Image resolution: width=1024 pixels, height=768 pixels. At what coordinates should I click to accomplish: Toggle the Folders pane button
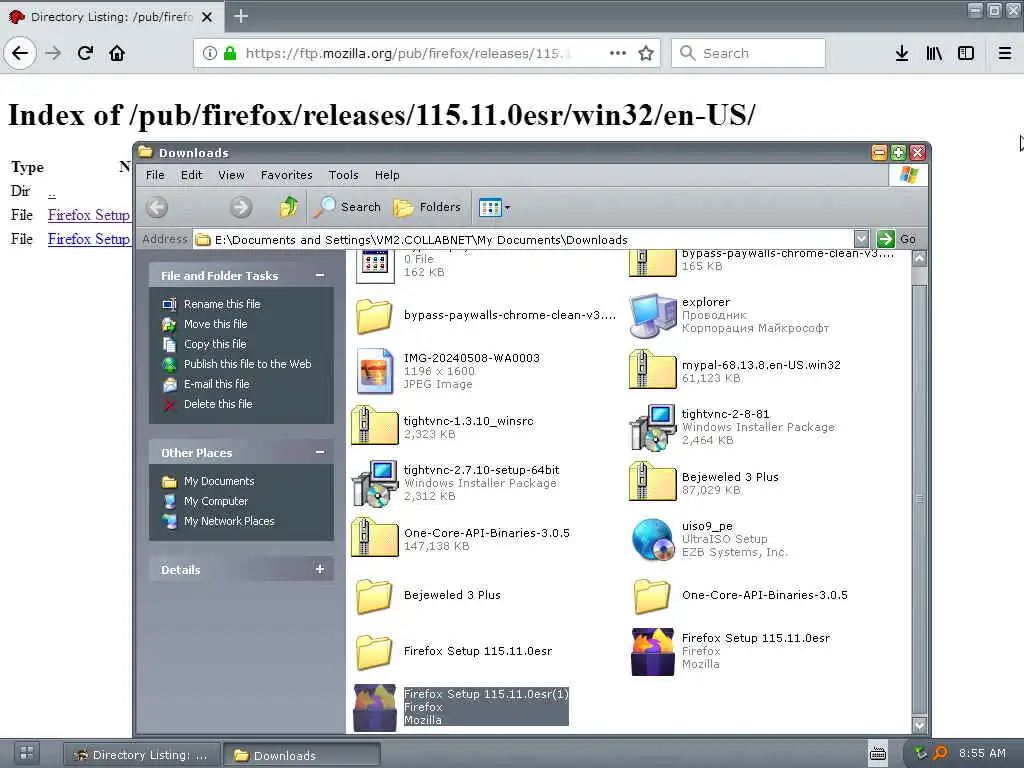click(x=427, y=207)
